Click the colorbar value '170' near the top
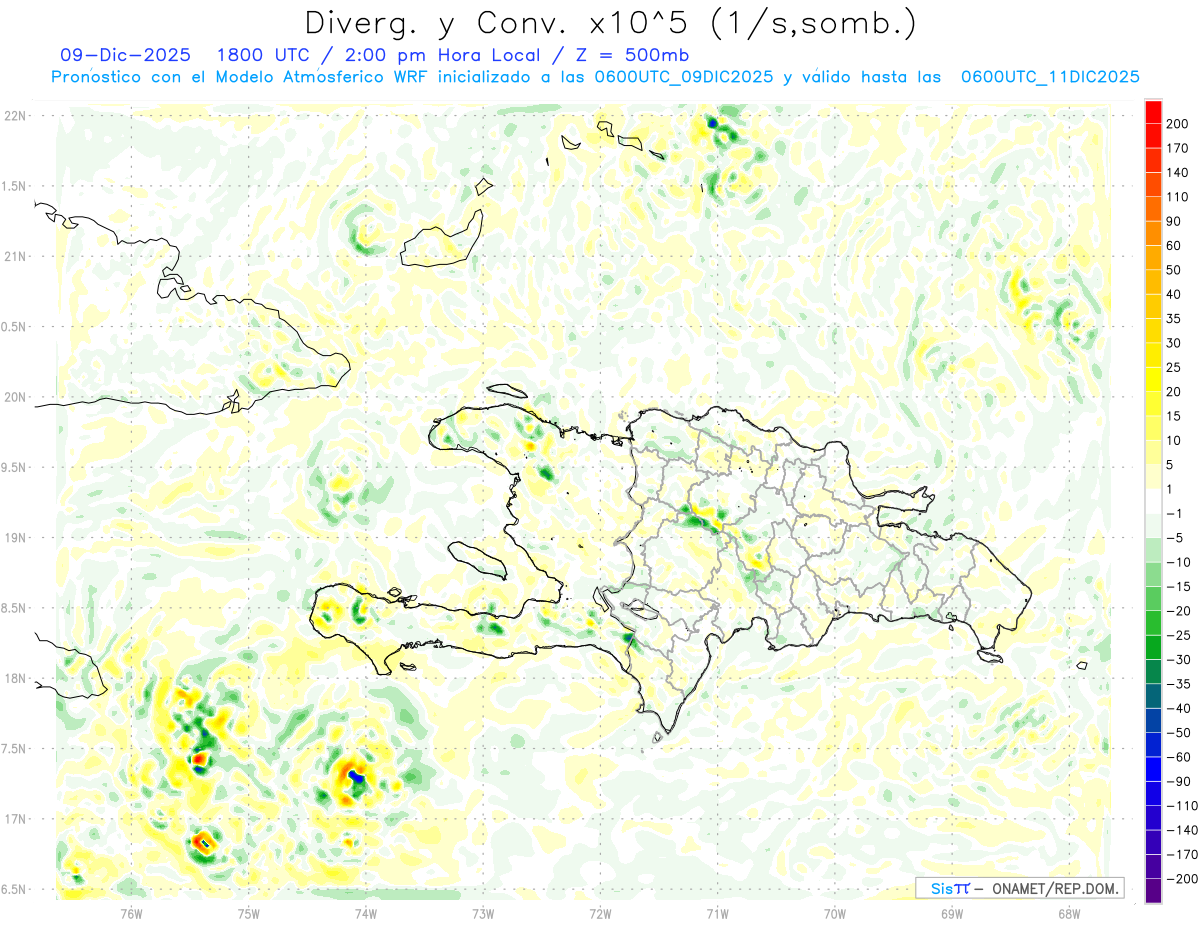The image size is (1200, 927). pos(1178,148)
